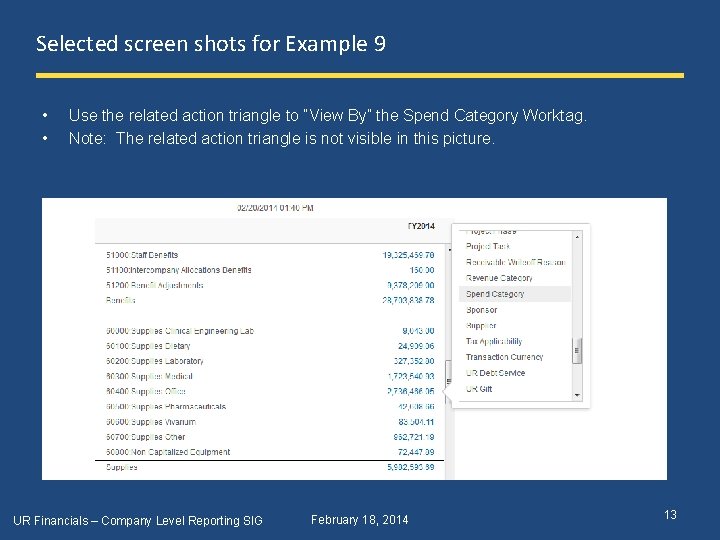Screen dimensions: 720x540
Task: Open Supplies Pharmaceuticals amount value
Action: [x=416, y=406]
